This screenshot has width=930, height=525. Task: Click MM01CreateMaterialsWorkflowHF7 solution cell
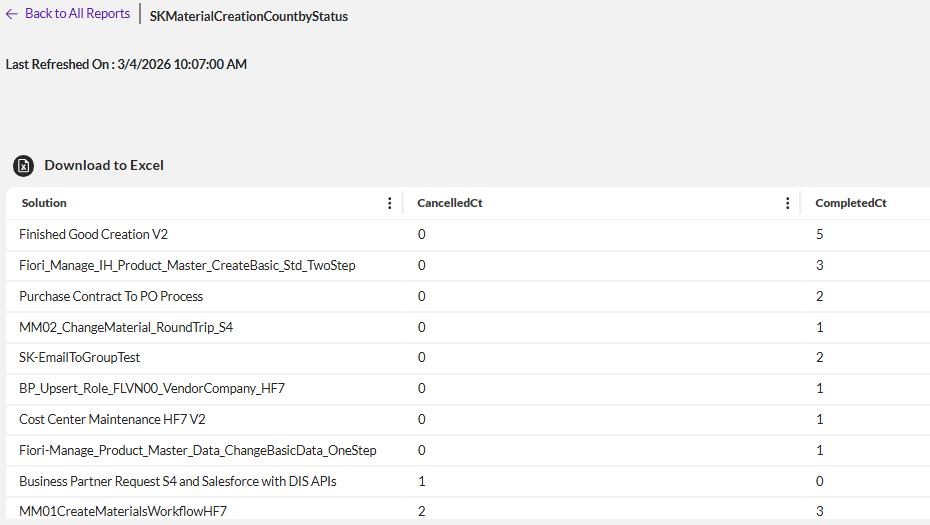pos(123,511)
